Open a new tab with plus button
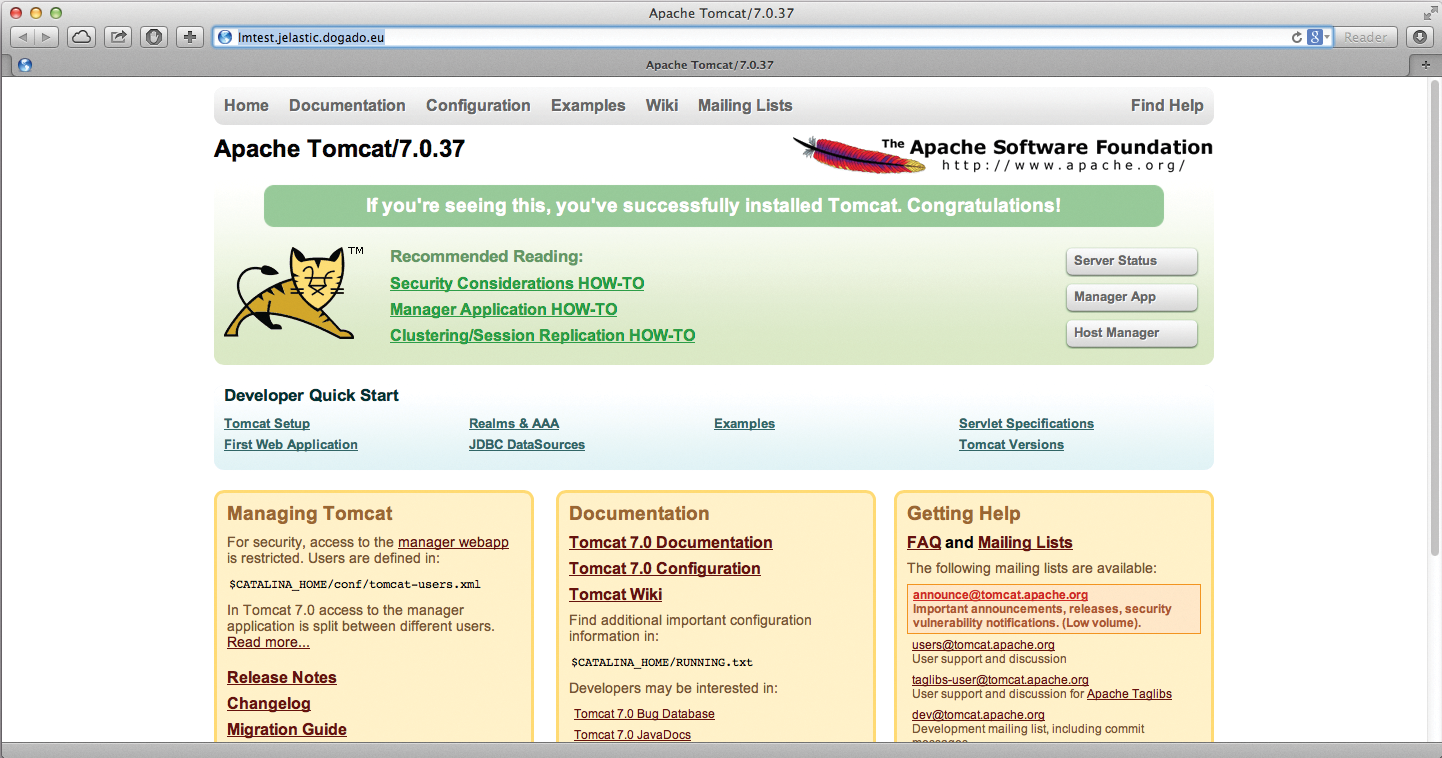This screenshot has width=1442, height=758. coord(1425,64)
